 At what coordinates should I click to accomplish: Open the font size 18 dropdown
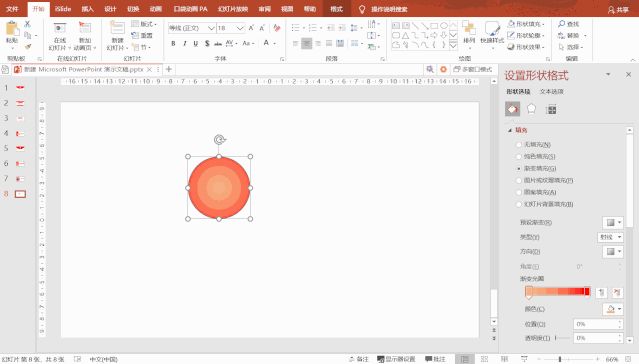tap(240, 28)
